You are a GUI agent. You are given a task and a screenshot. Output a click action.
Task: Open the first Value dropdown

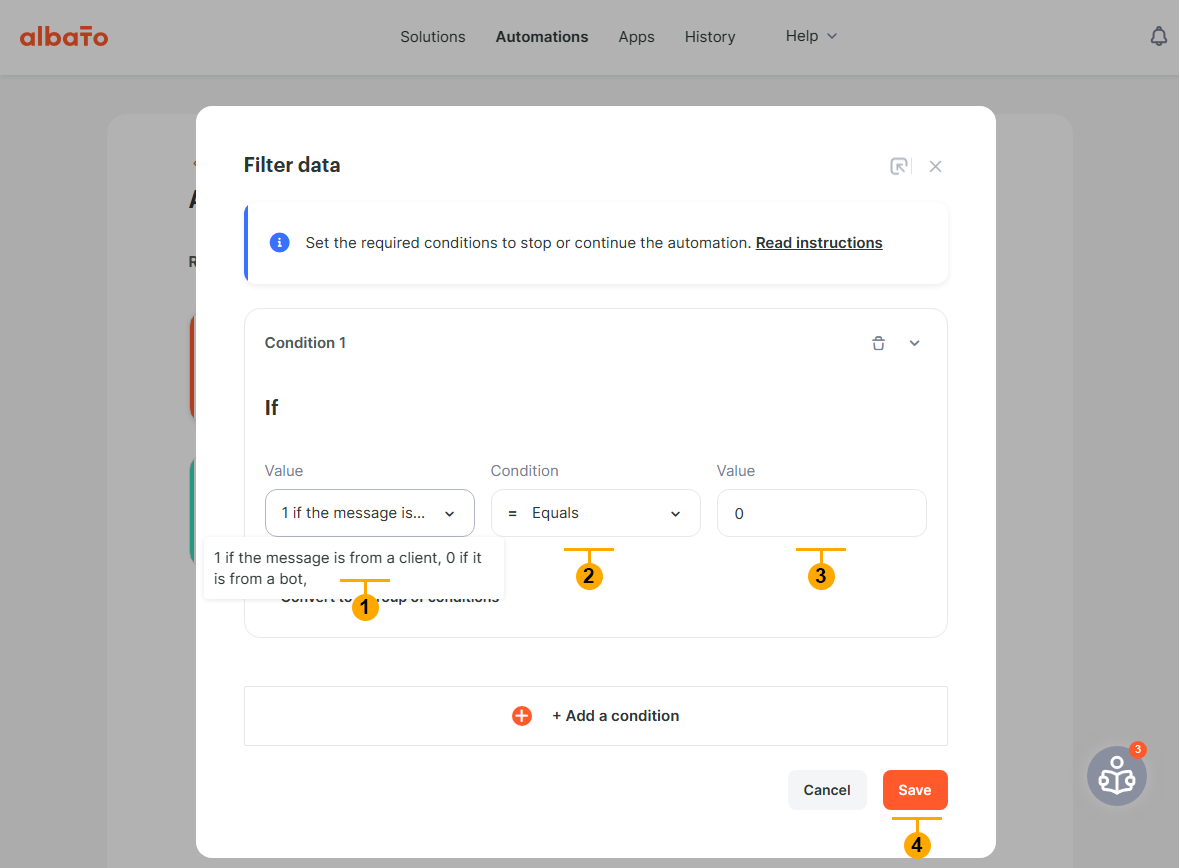(x=369, y=513)
